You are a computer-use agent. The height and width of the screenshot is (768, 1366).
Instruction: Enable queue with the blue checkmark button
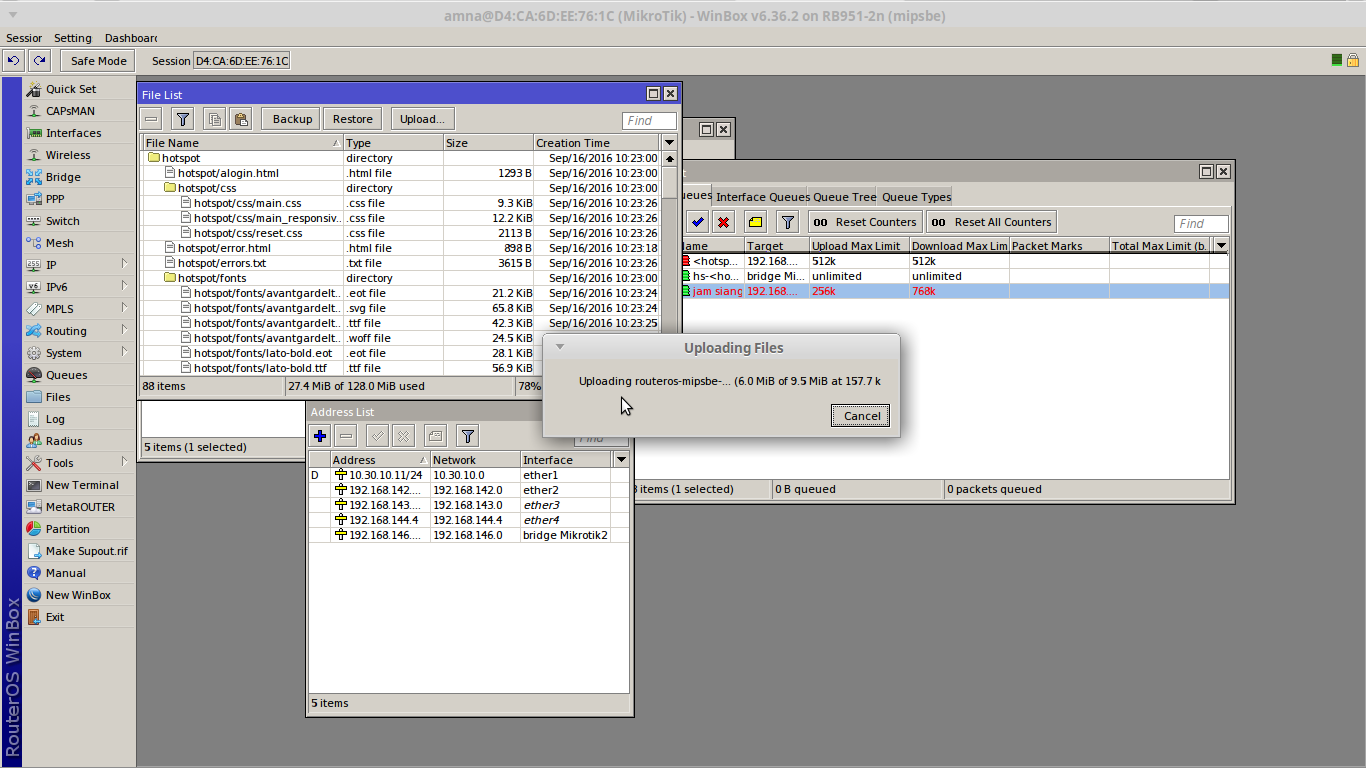(x=697, y=222)
